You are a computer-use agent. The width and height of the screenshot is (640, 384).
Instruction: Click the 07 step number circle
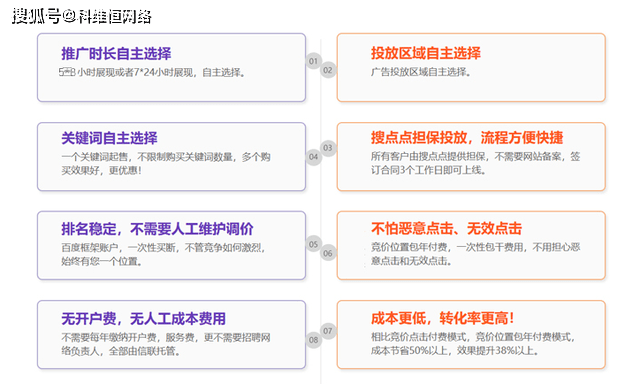click(328, 331)
